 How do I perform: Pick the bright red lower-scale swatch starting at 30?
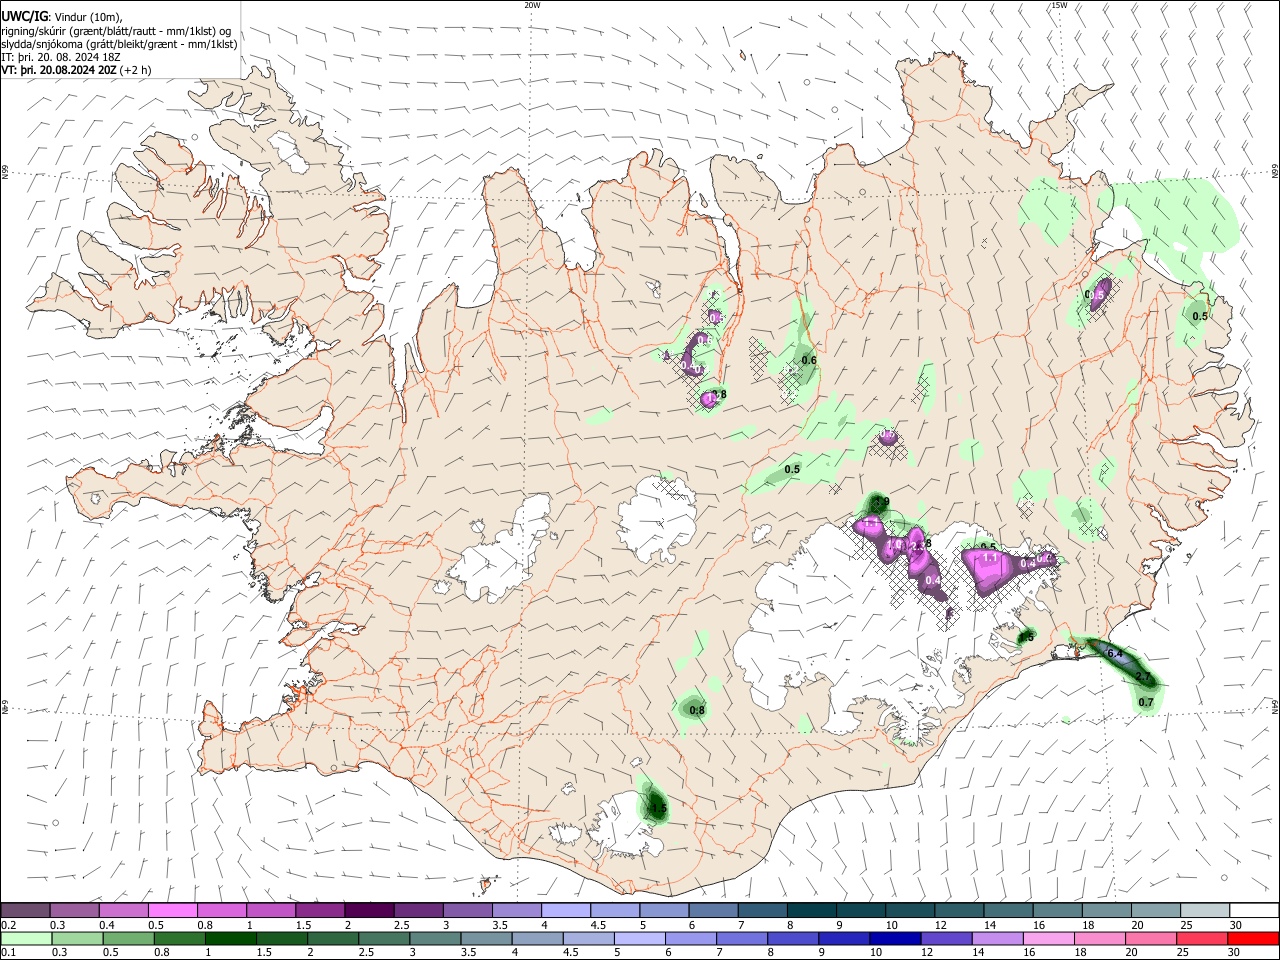(1252, 939)
